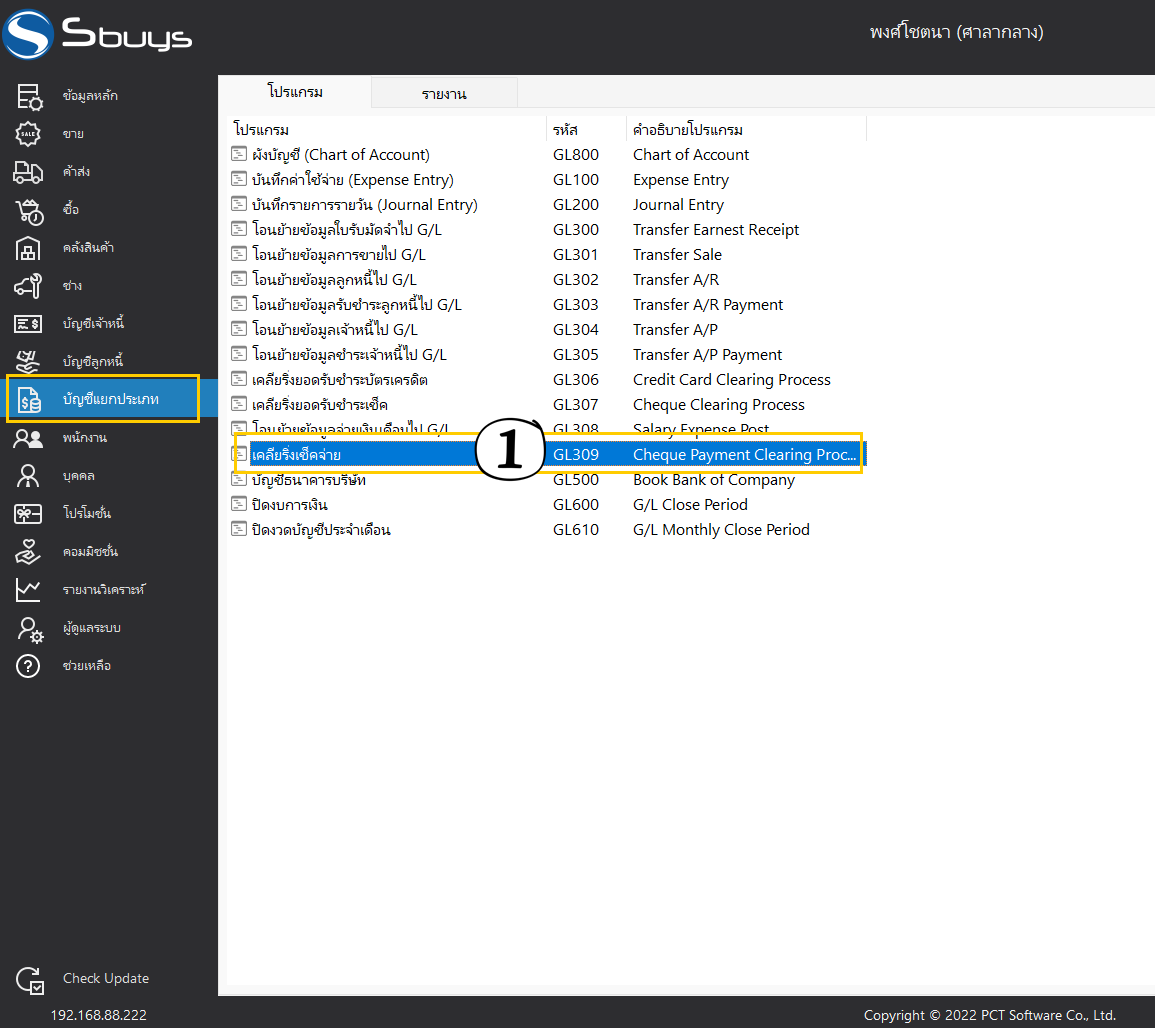The width and height of the screenshot is (1155, 1028).
Task: Select the โอนย้ายข้อมูลการขายไป G/L row
Action: tap(549, 255)
